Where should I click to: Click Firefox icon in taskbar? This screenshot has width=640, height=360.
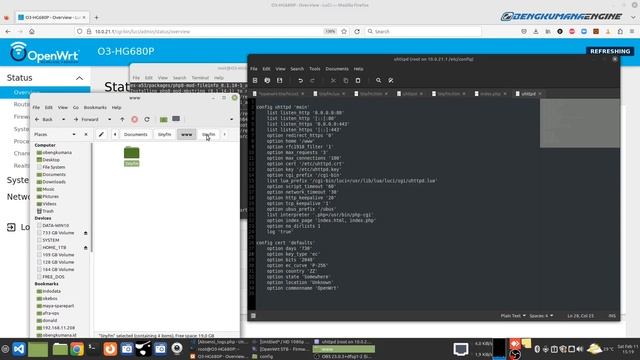110,349
